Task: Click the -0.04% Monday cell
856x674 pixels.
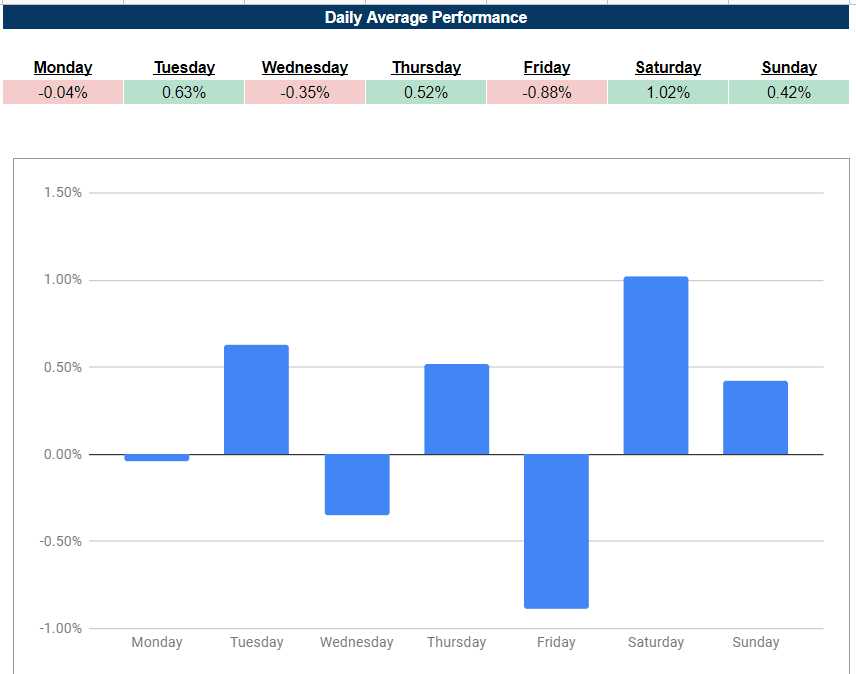Action: coord(63,92)
